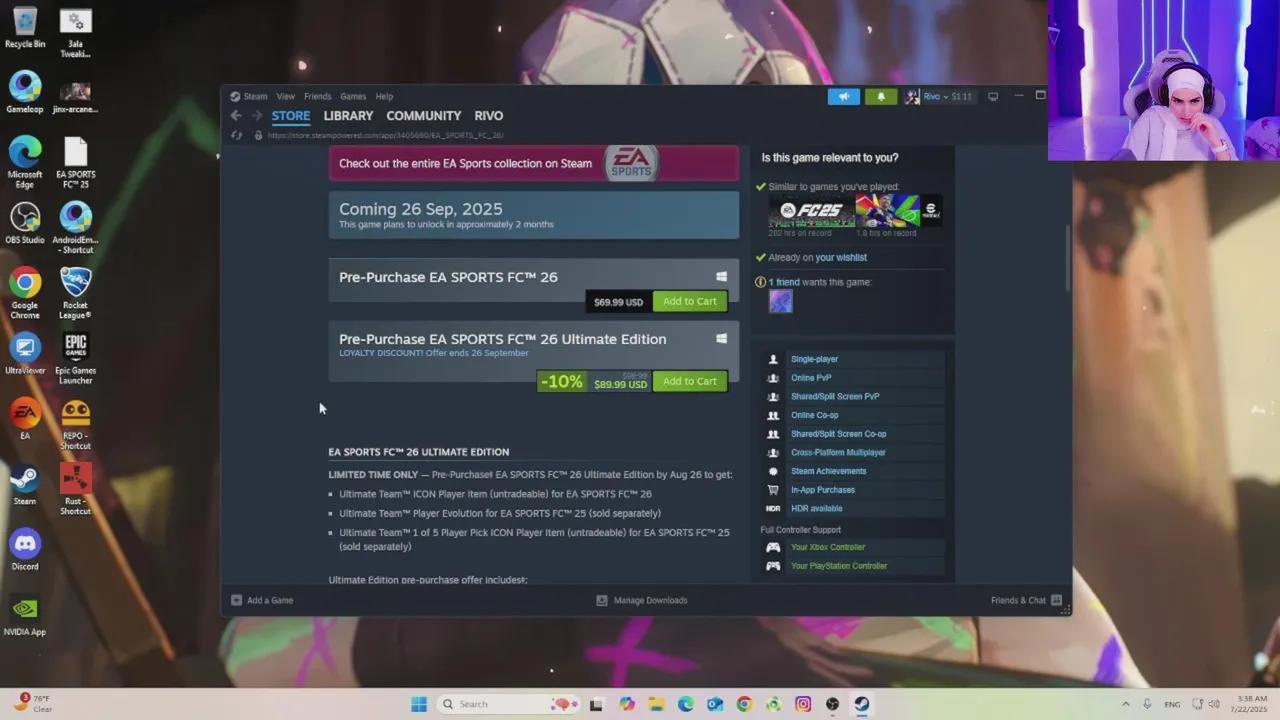This screenshot has height=720, width=1280.
Task: Click Shared/Split Screen PvP feature link
Action: [835, 396]
